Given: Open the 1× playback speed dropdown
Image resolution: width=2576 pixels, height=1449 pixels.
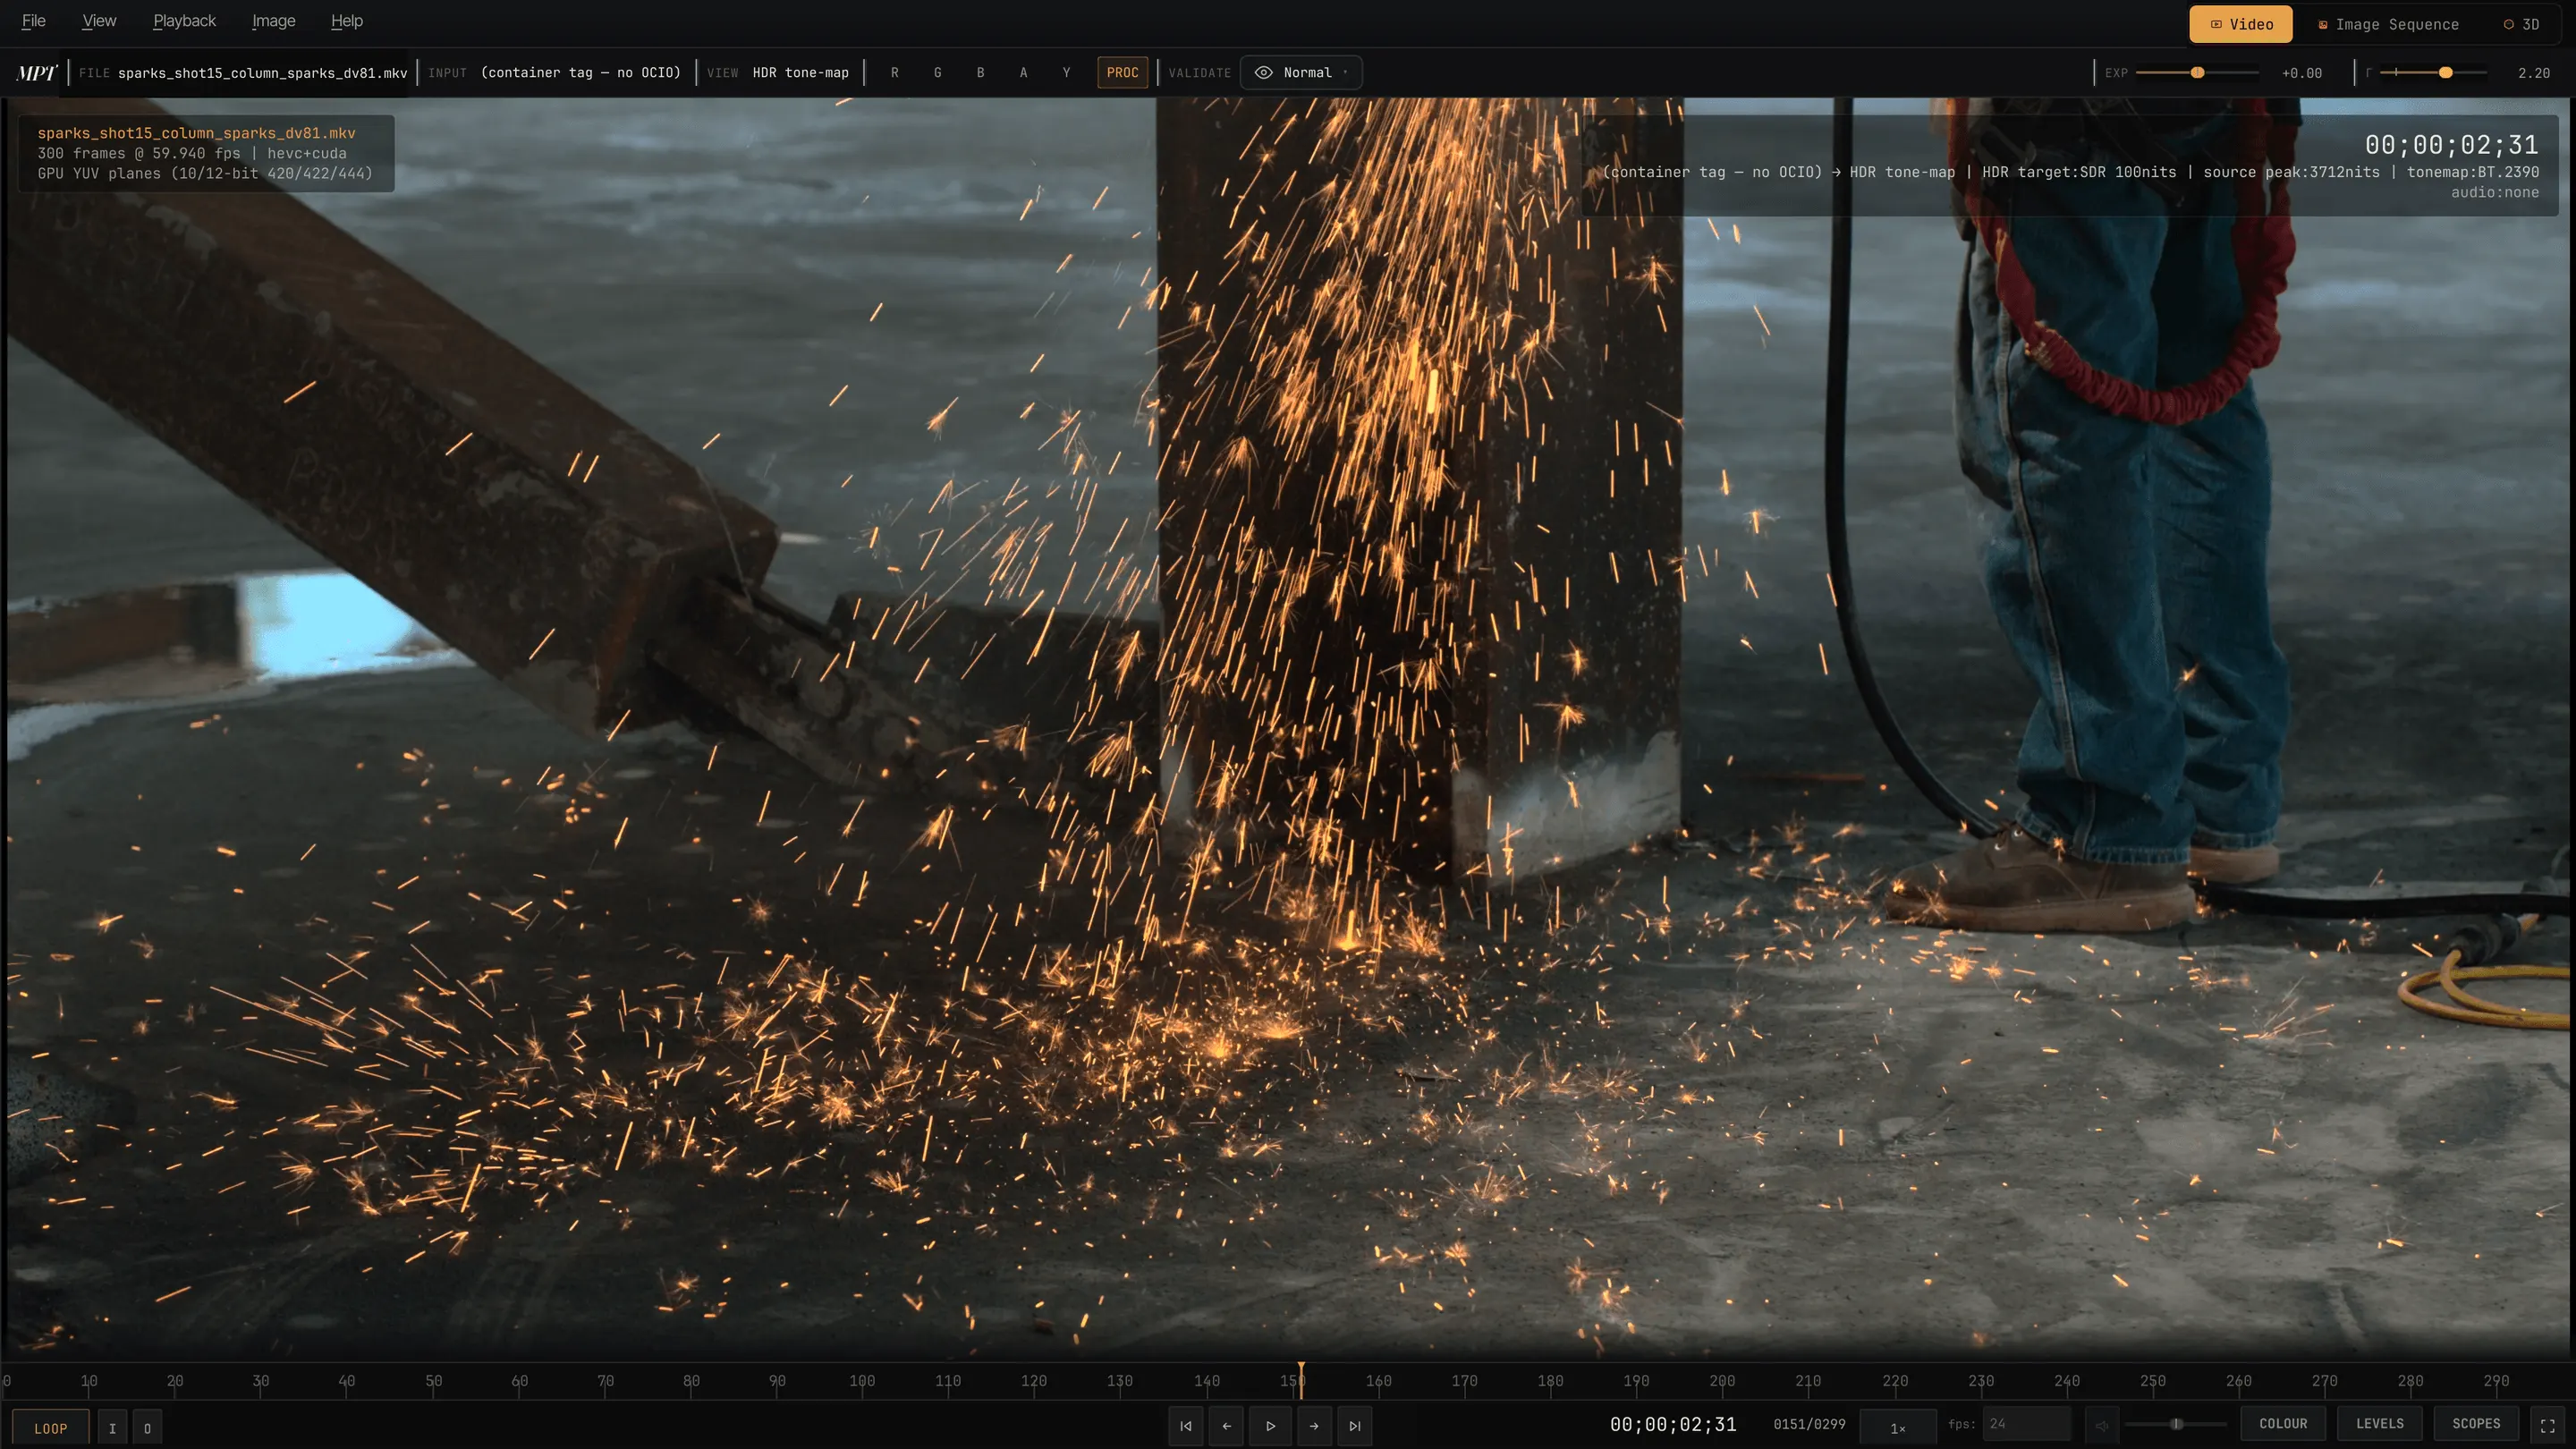Looking at the screenshot, I should tap(1898, 1427).
